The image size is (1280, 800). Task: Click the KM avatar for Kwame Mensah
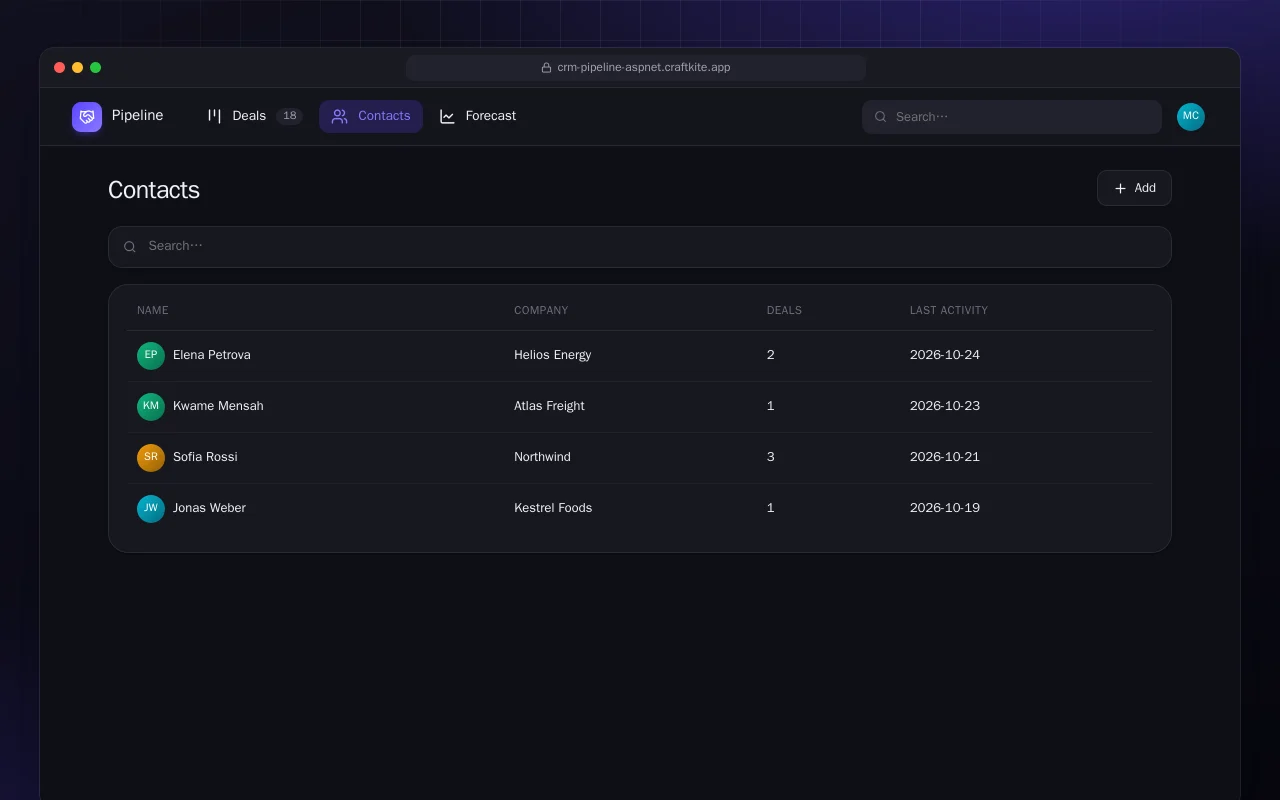click(x=151, y=407)
